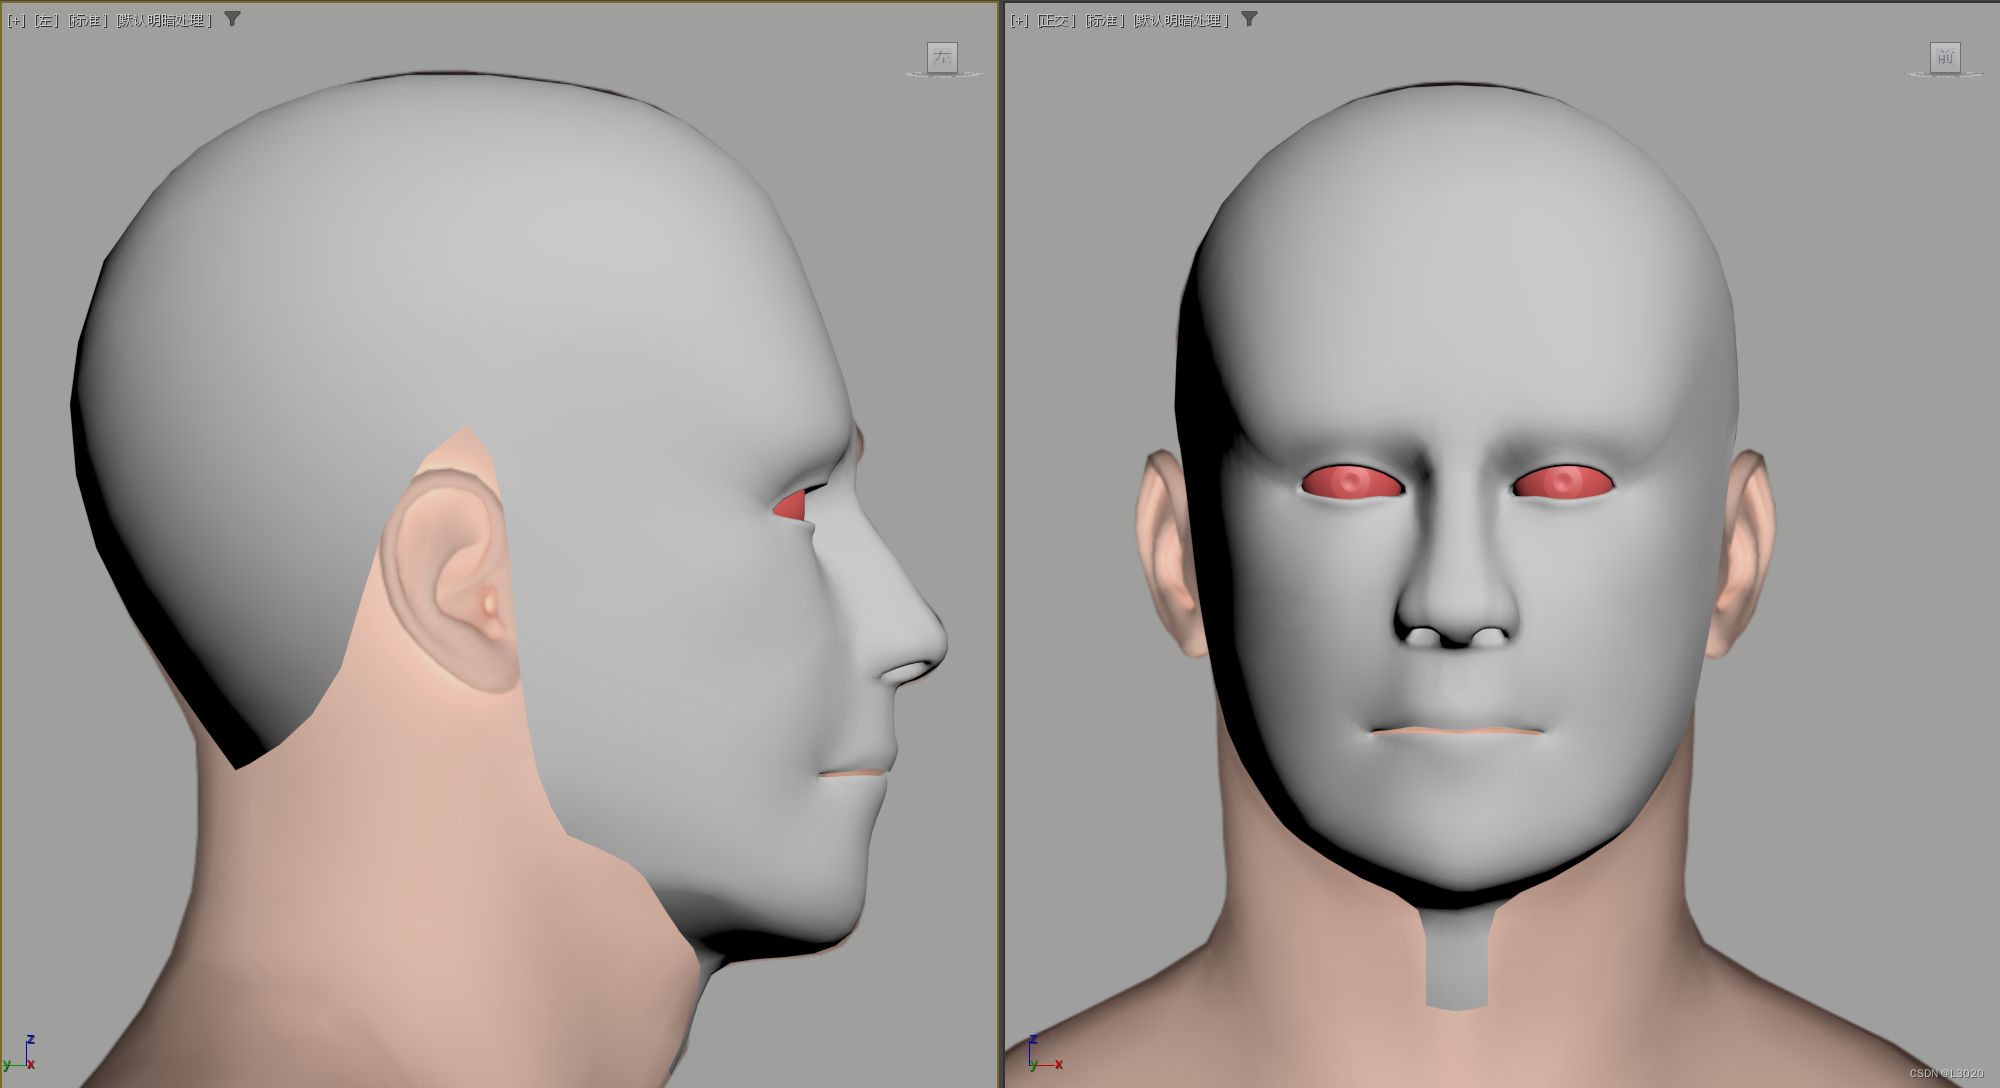Viewport: 2000px width, 1088px height.
Task: Open the [左] point-of-view viewport menu
Action: pyautogui.click(x=46, y=20)
